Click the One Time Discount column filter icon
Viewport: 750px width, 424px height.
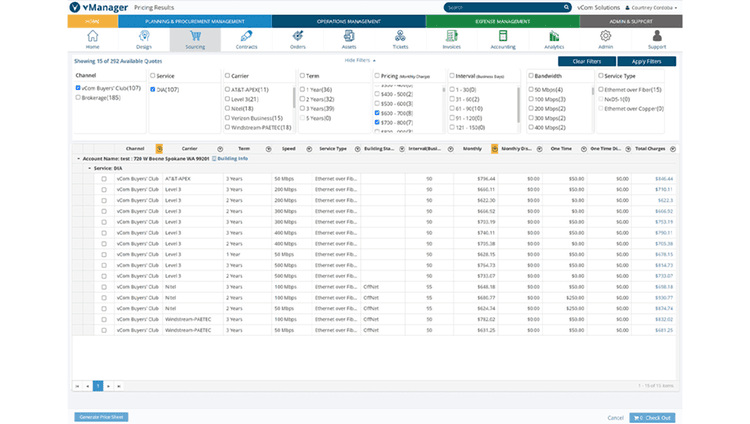pos(628,149)
